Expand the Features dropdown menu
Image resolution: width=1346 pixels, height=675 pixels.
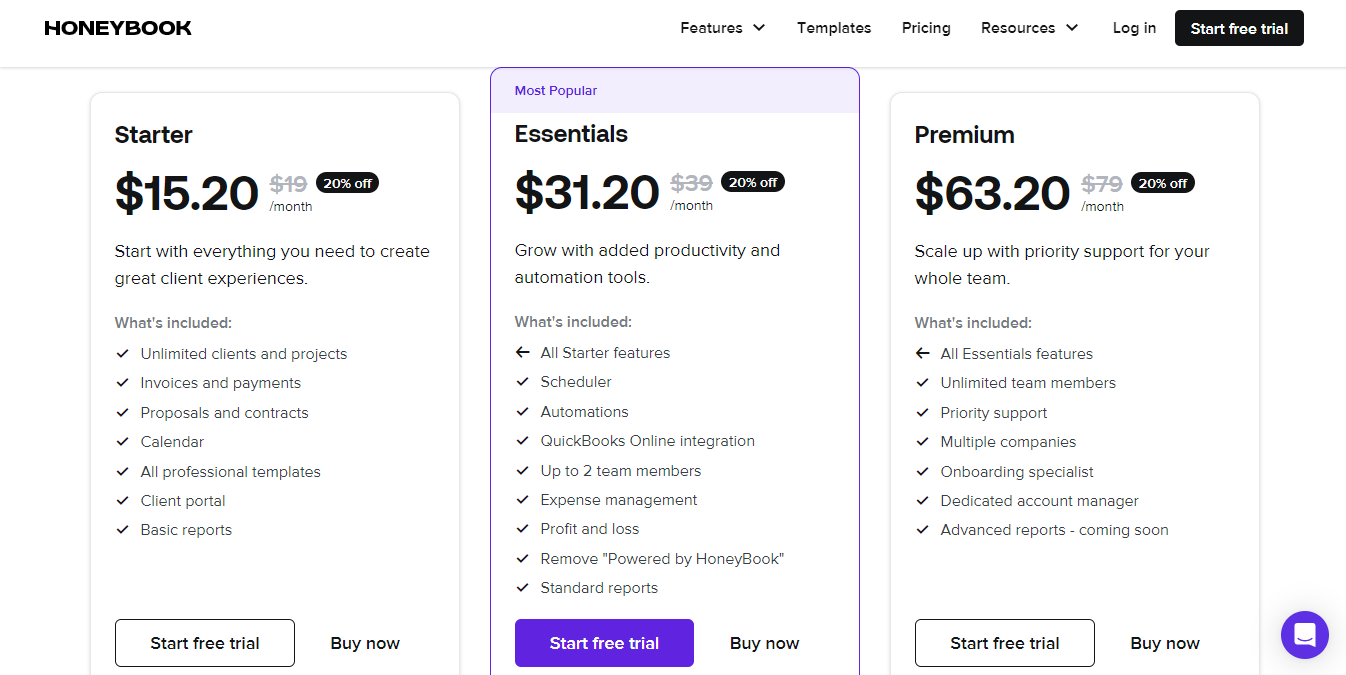pyautogui.click(x=722, y=28)
